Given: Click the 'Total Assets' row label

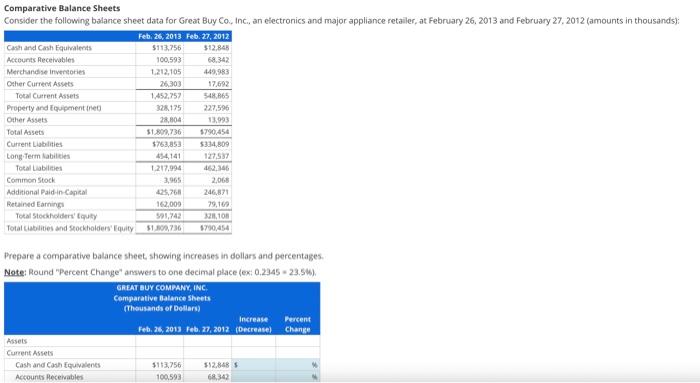Looking at the screenshot, I should point(25,132).
